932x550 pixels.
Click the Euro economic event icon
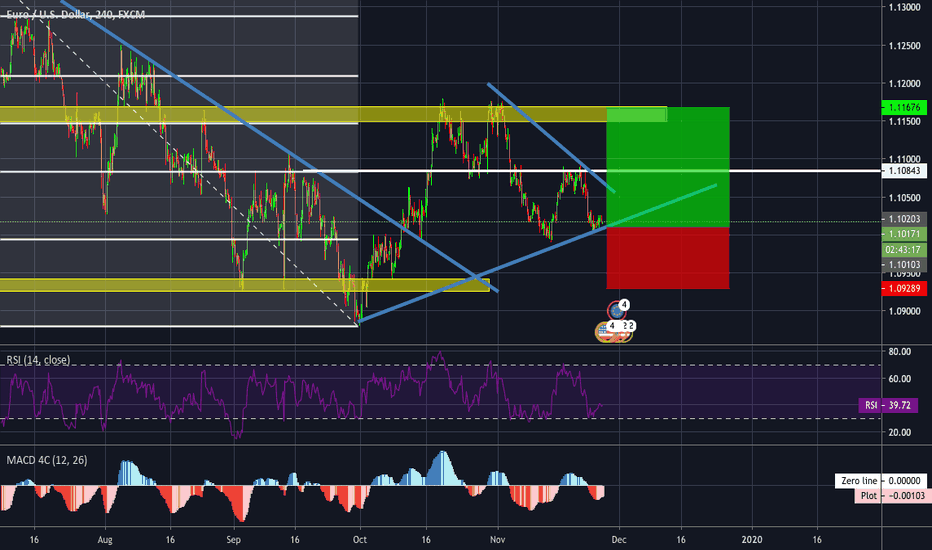point(617,309)
